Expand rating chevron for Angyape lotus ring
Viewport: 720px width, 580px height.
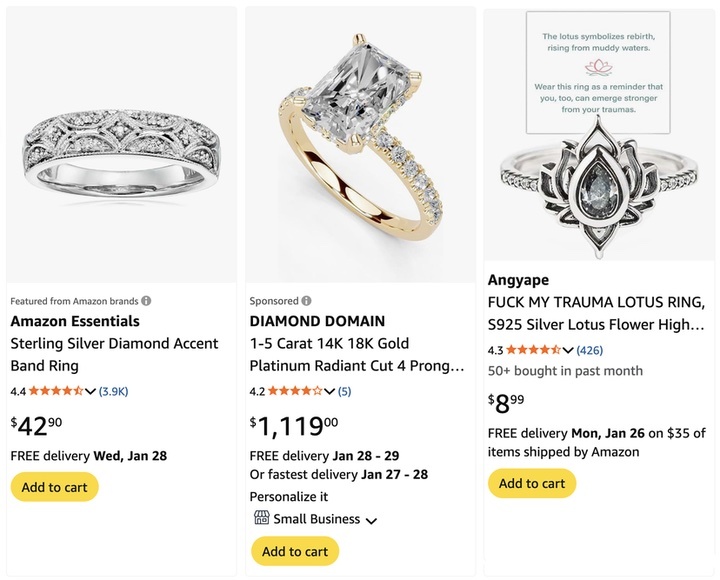click(x=569, y=350)
